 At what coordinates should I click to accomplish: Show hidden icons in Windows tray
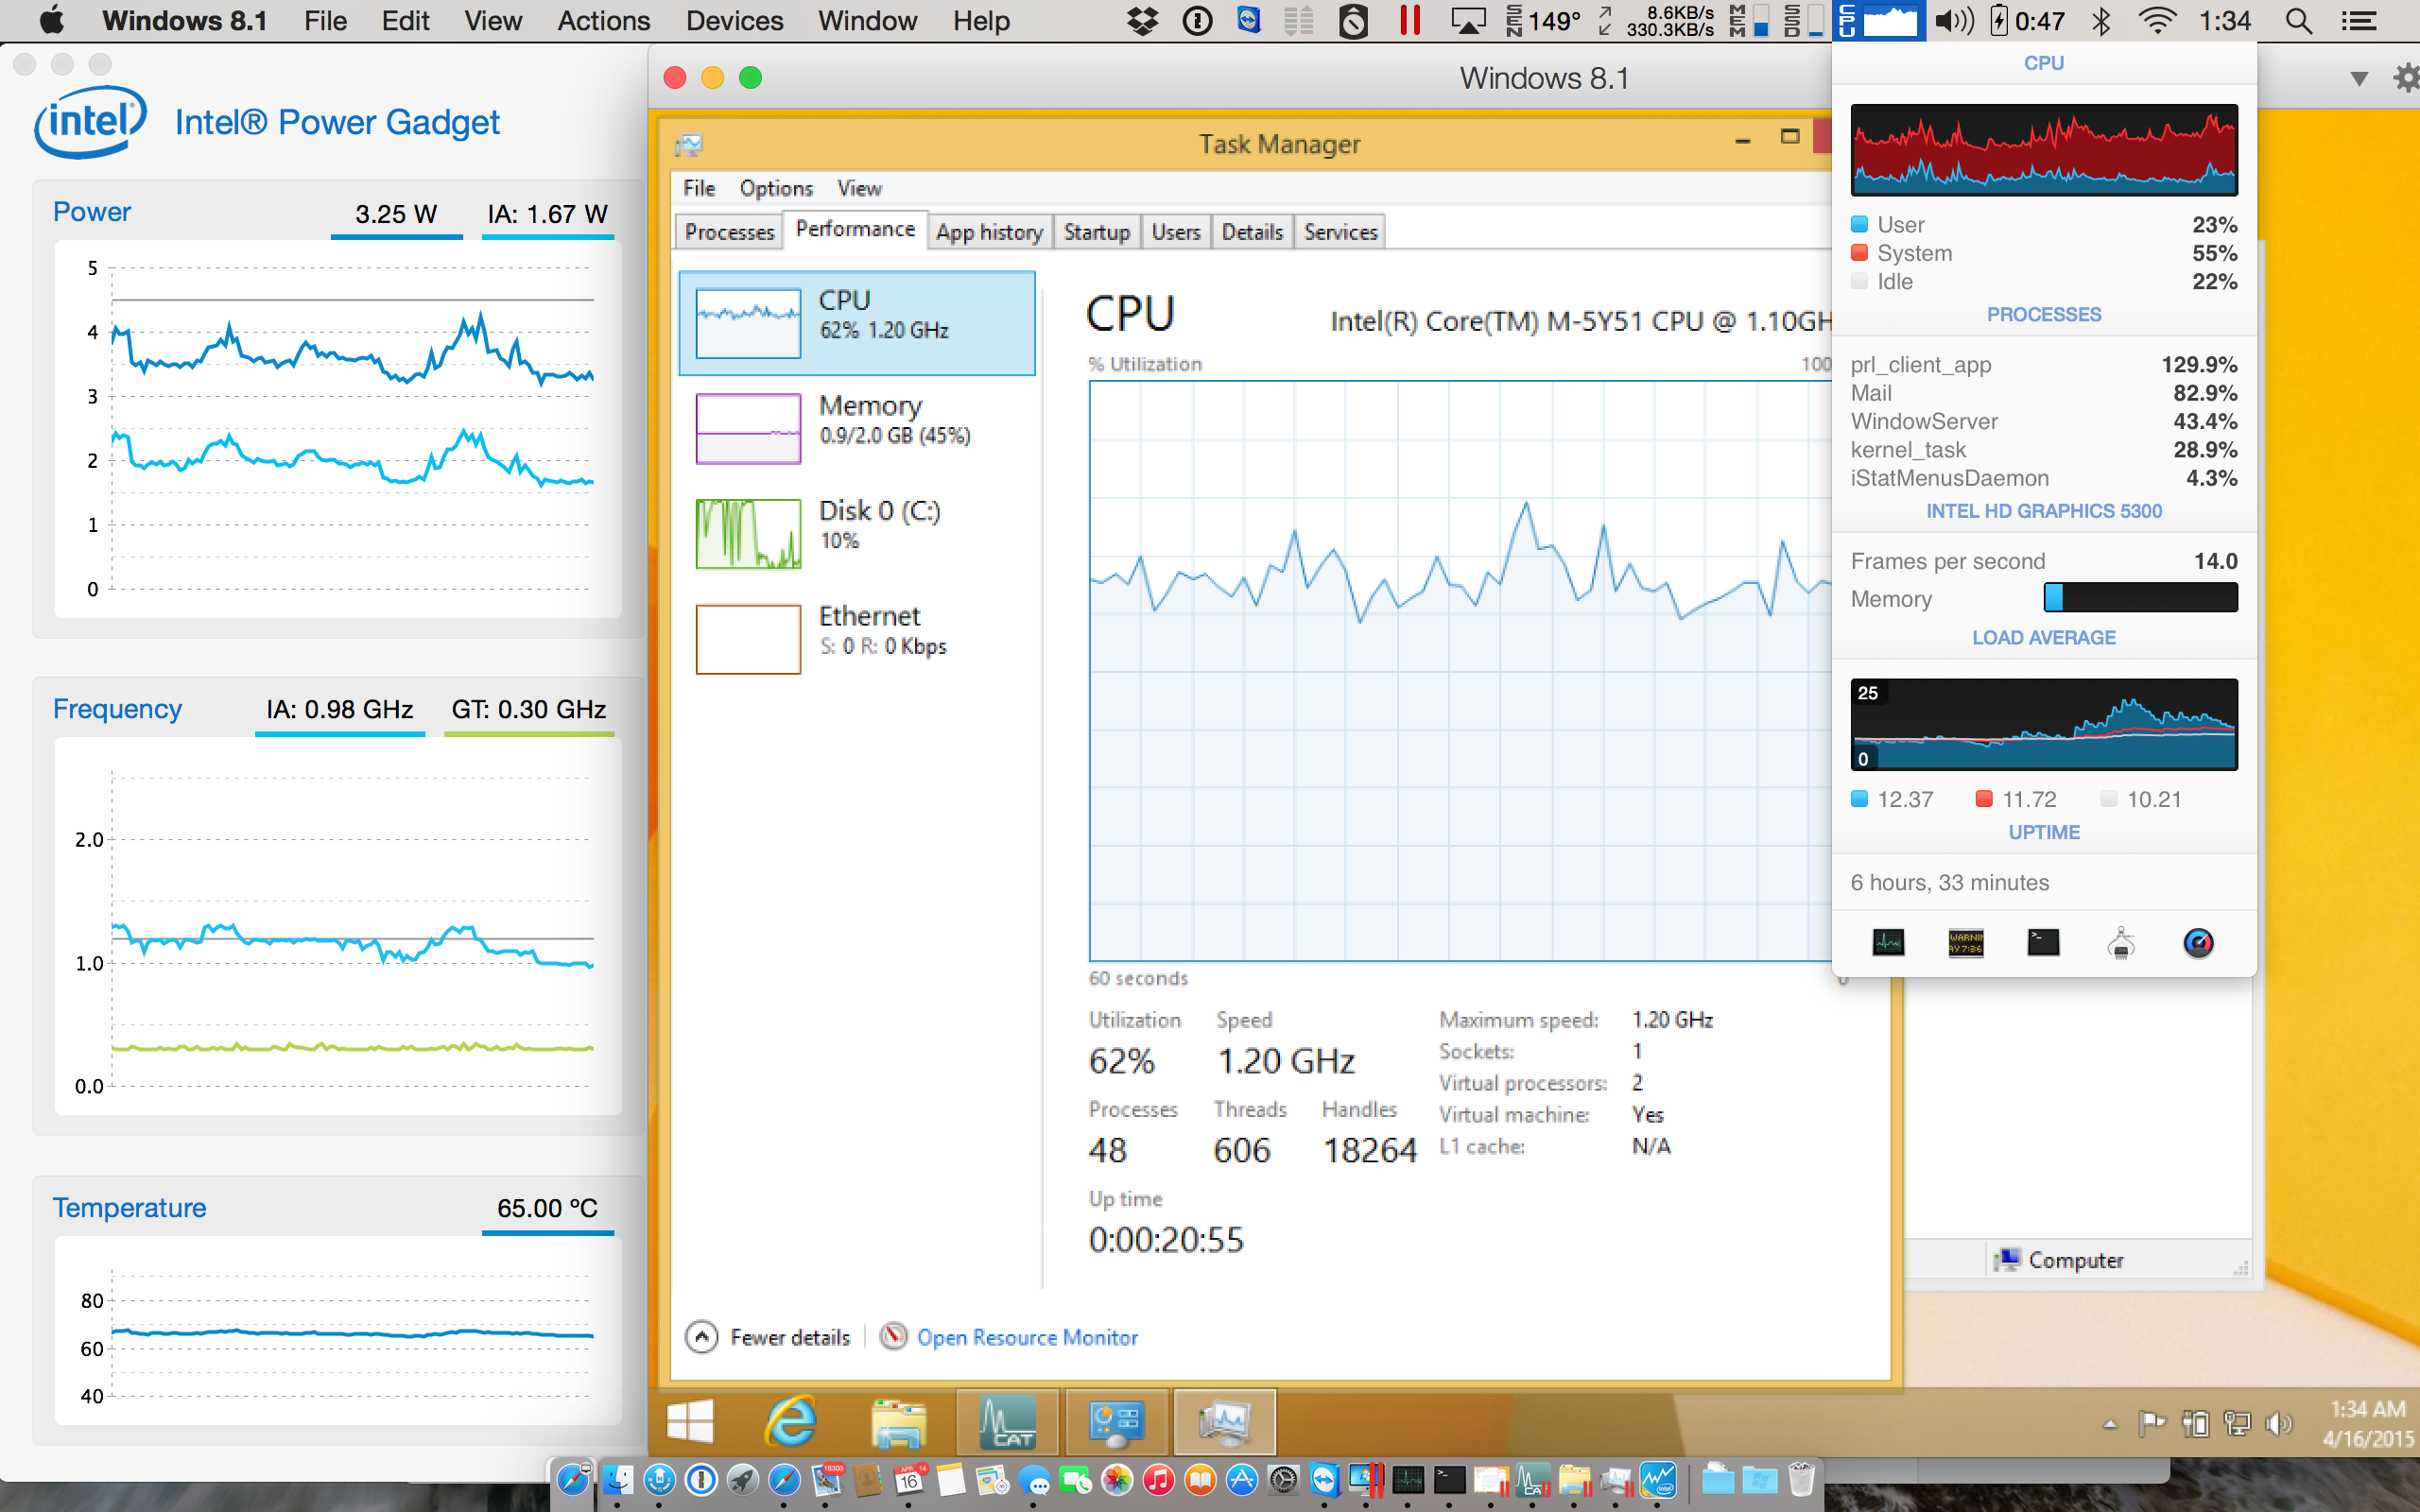[x=2110, y=1424]
